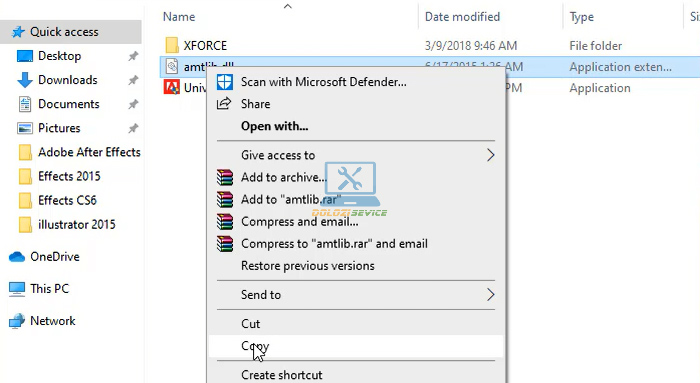Click the "File folder" type cell
The image size is (700, 383).
(x=596, y=46)
